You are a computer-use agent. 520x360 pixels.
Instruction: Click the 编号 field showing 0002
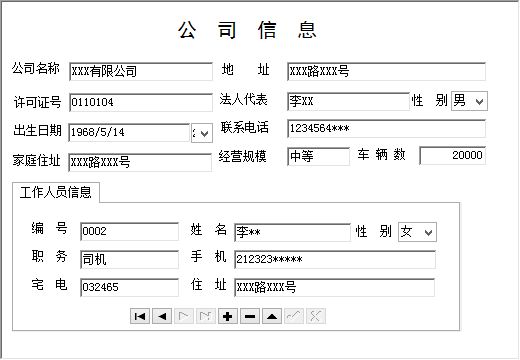point(129,232)
